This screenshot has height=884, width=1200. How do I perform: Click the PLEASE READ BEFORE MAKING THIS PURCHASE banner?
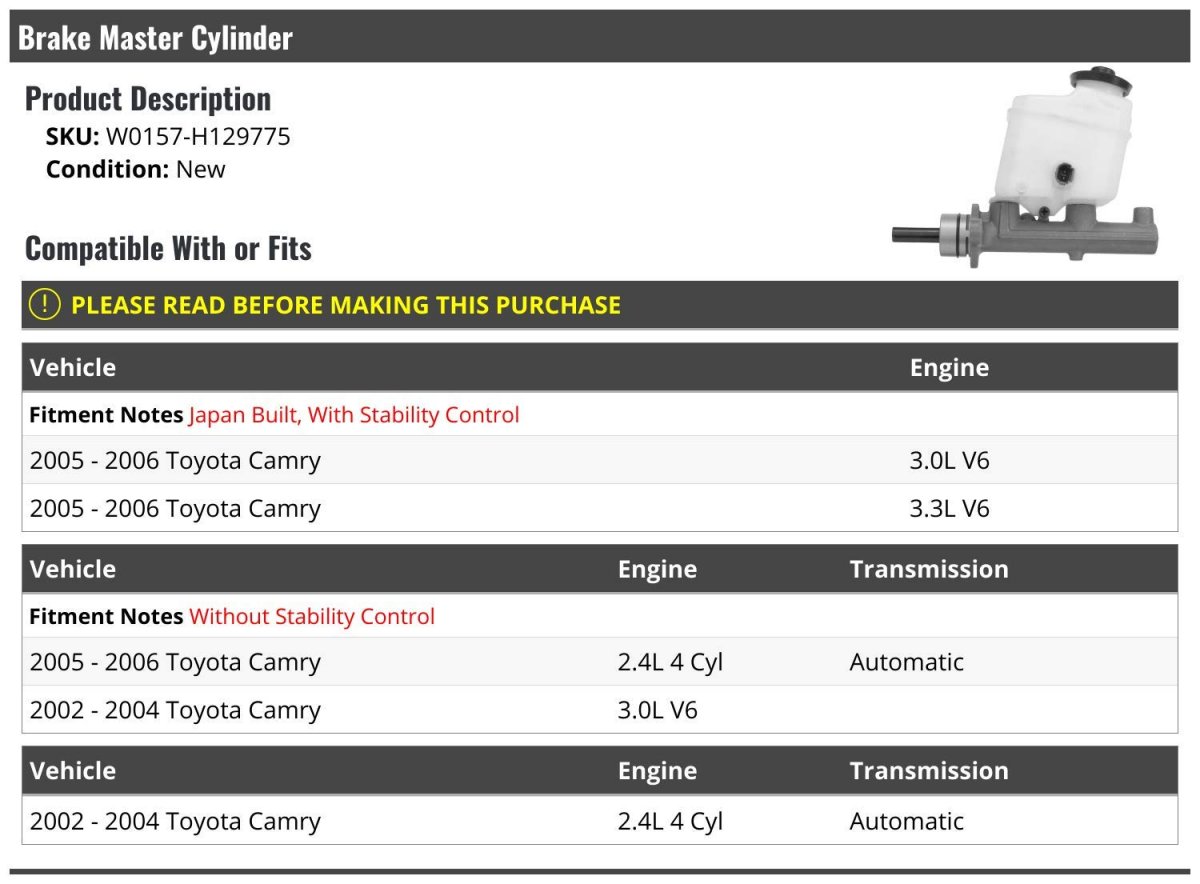pyautogui.click(x=599, y=305)
